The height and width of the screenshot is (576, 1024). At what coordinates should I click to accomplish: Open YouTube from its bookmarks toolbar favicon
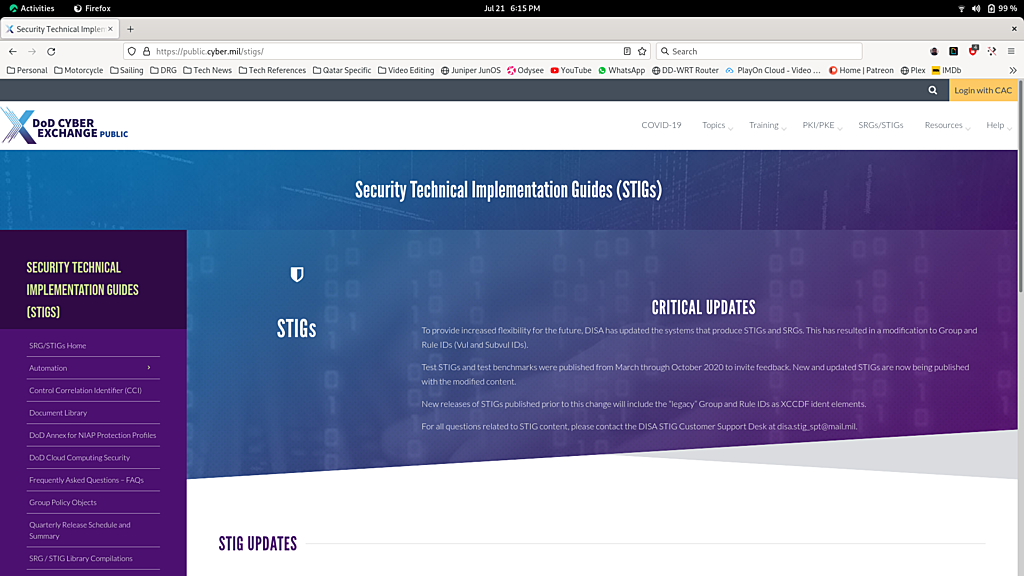click(x=555, y=70)
